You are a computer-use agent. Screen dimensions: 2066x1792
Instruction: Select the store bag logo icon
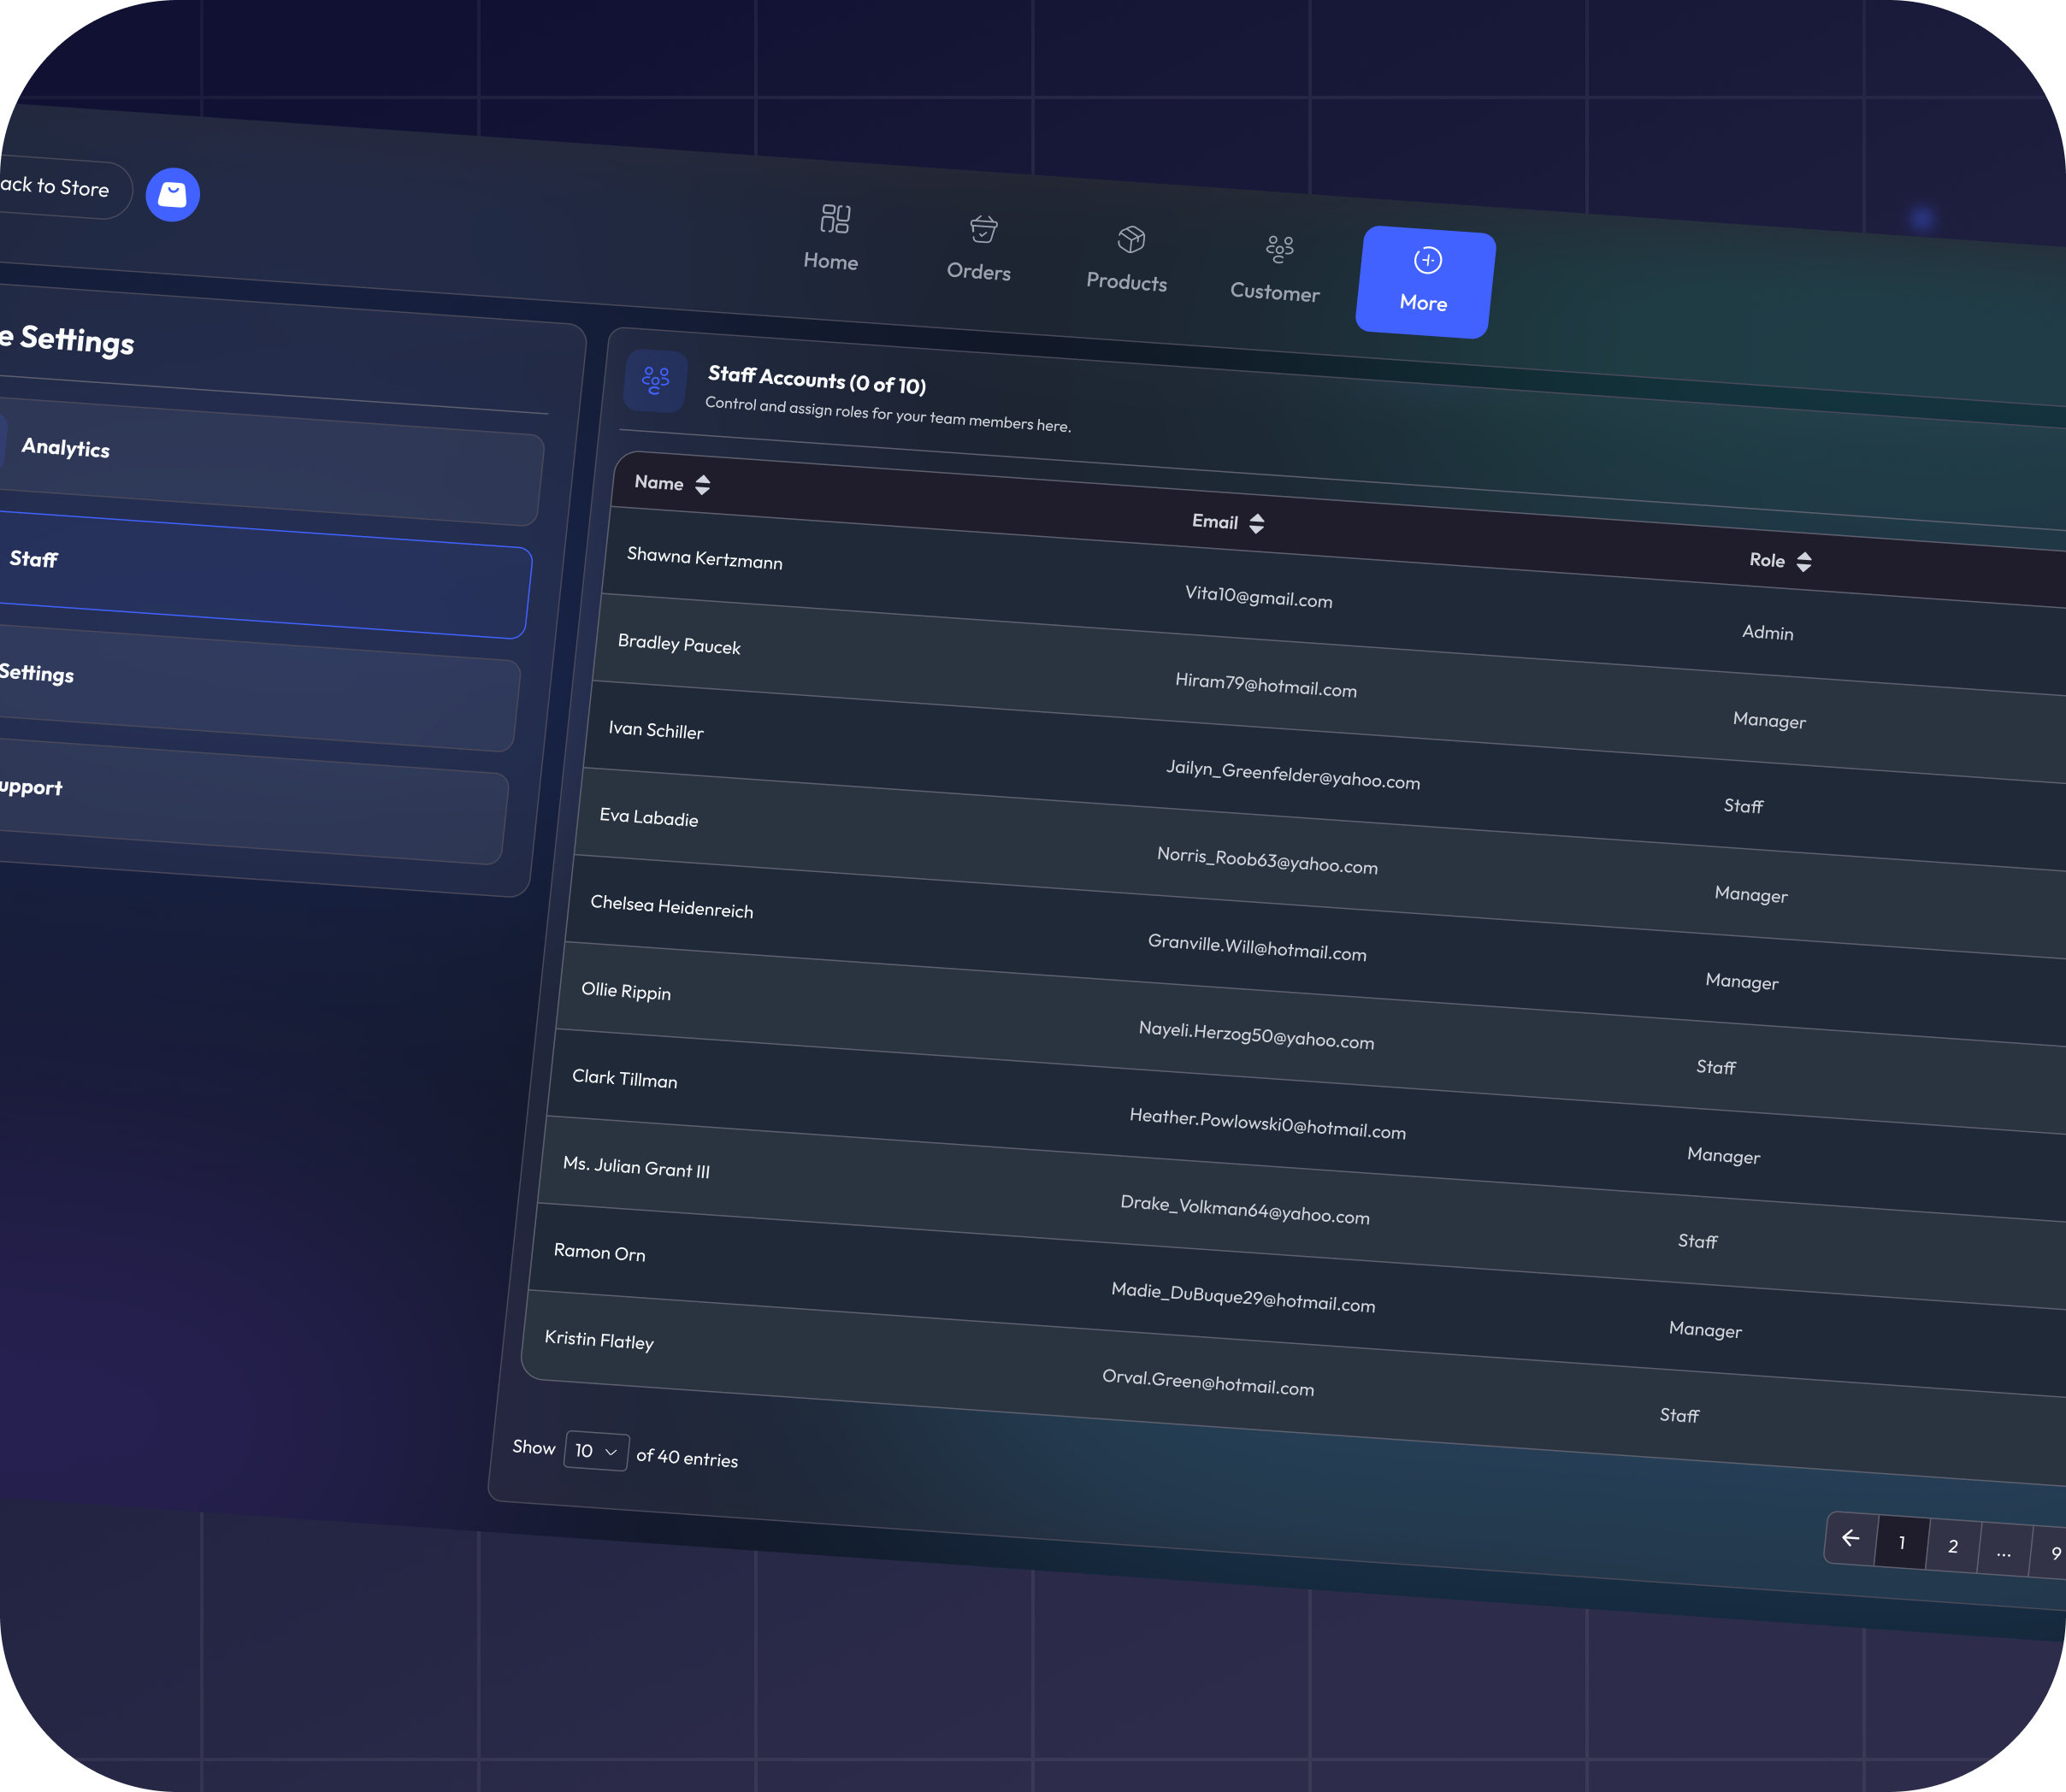pyautogui.click(x=172, y=194)
